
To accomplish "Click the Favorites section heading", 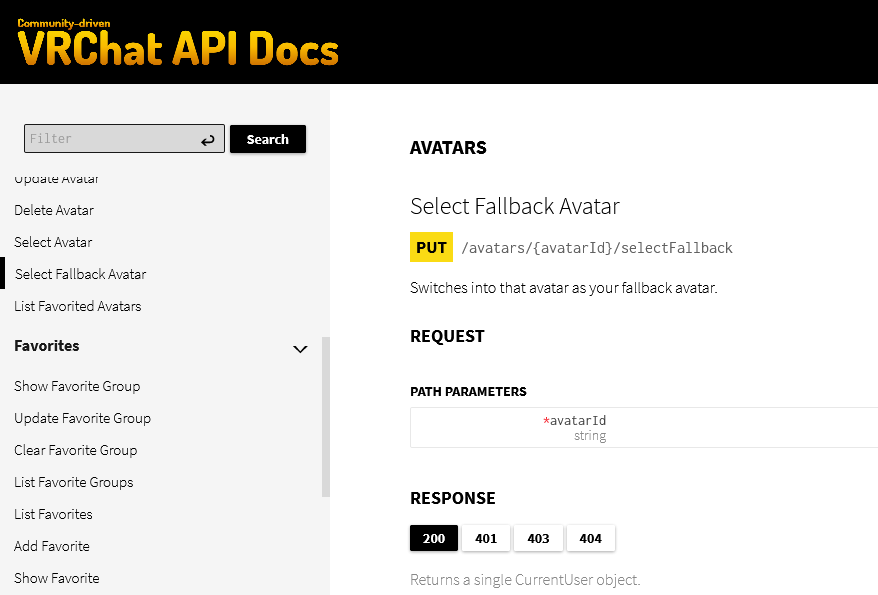I will click(x=47, y=346).
